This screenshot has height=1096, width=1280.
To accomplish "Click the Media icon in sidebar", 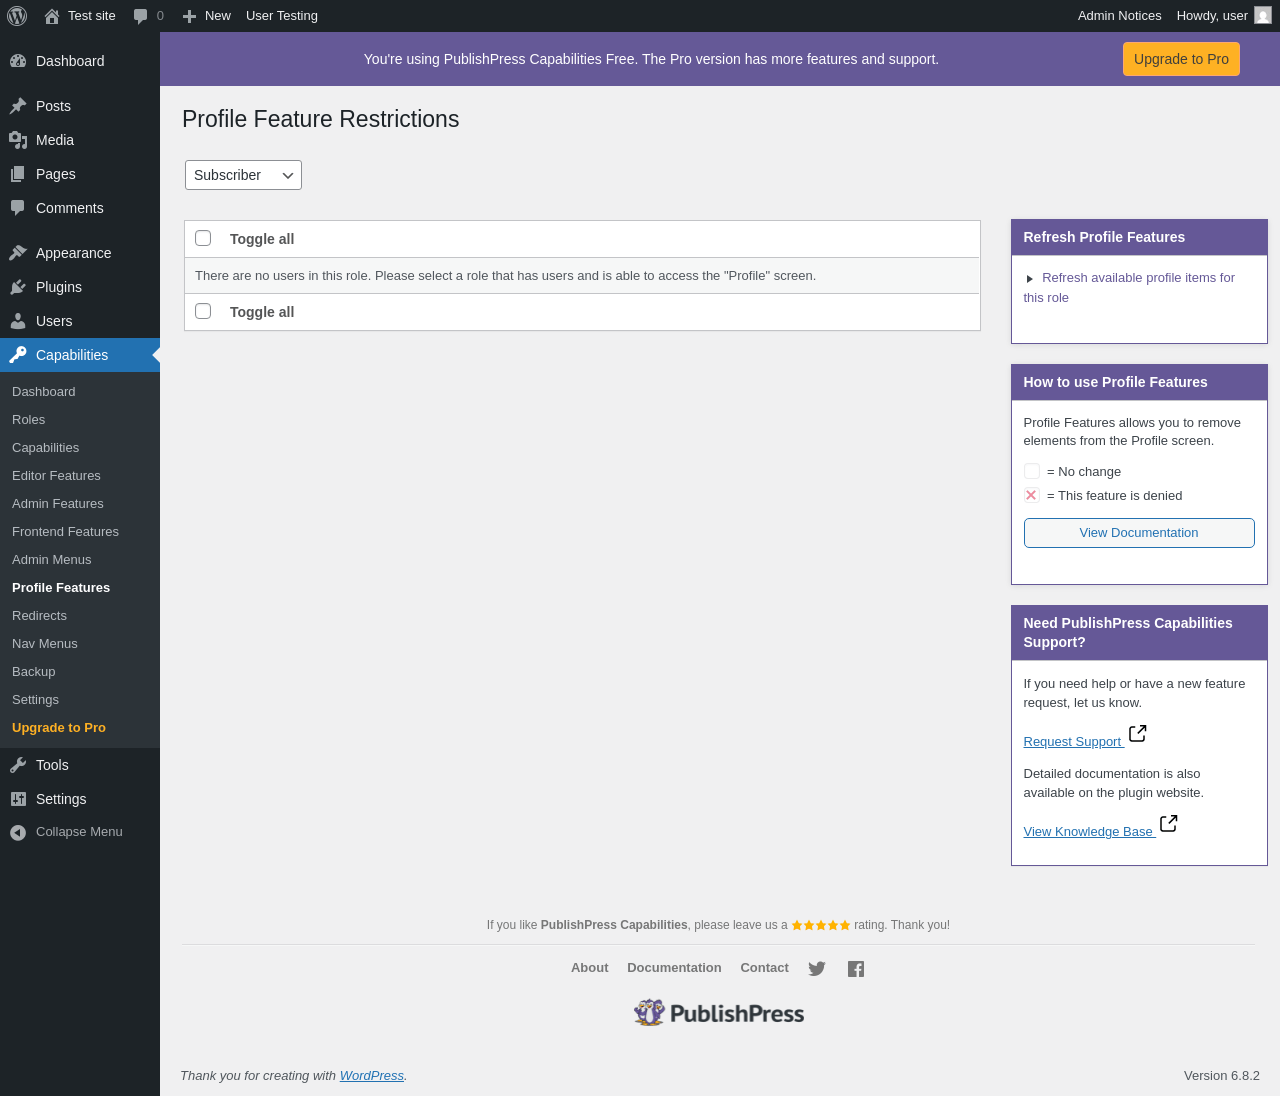I will coord(18,140).
